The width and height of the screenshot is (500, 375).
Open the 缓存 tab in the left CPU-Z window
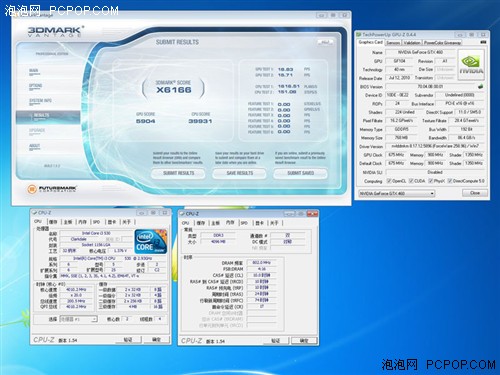(x=53, y=222)
